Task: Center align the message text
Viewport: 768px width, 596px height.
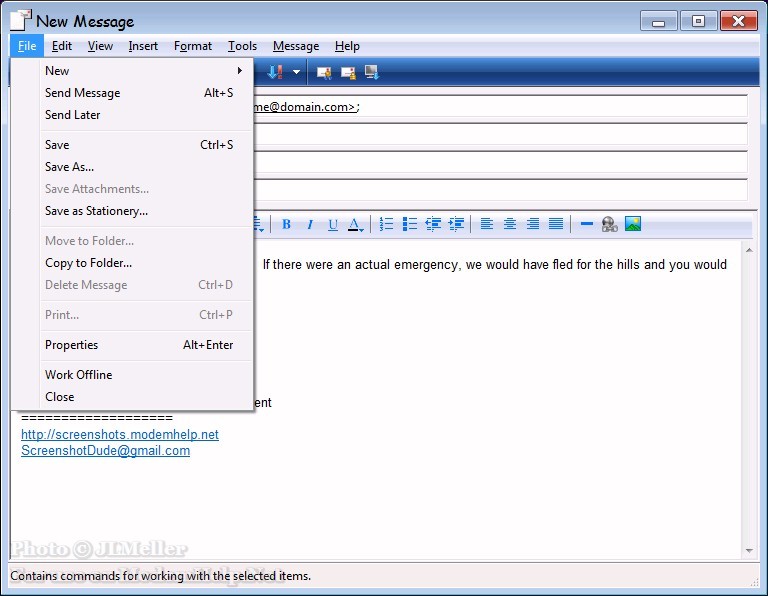Action: pos(510,224)
